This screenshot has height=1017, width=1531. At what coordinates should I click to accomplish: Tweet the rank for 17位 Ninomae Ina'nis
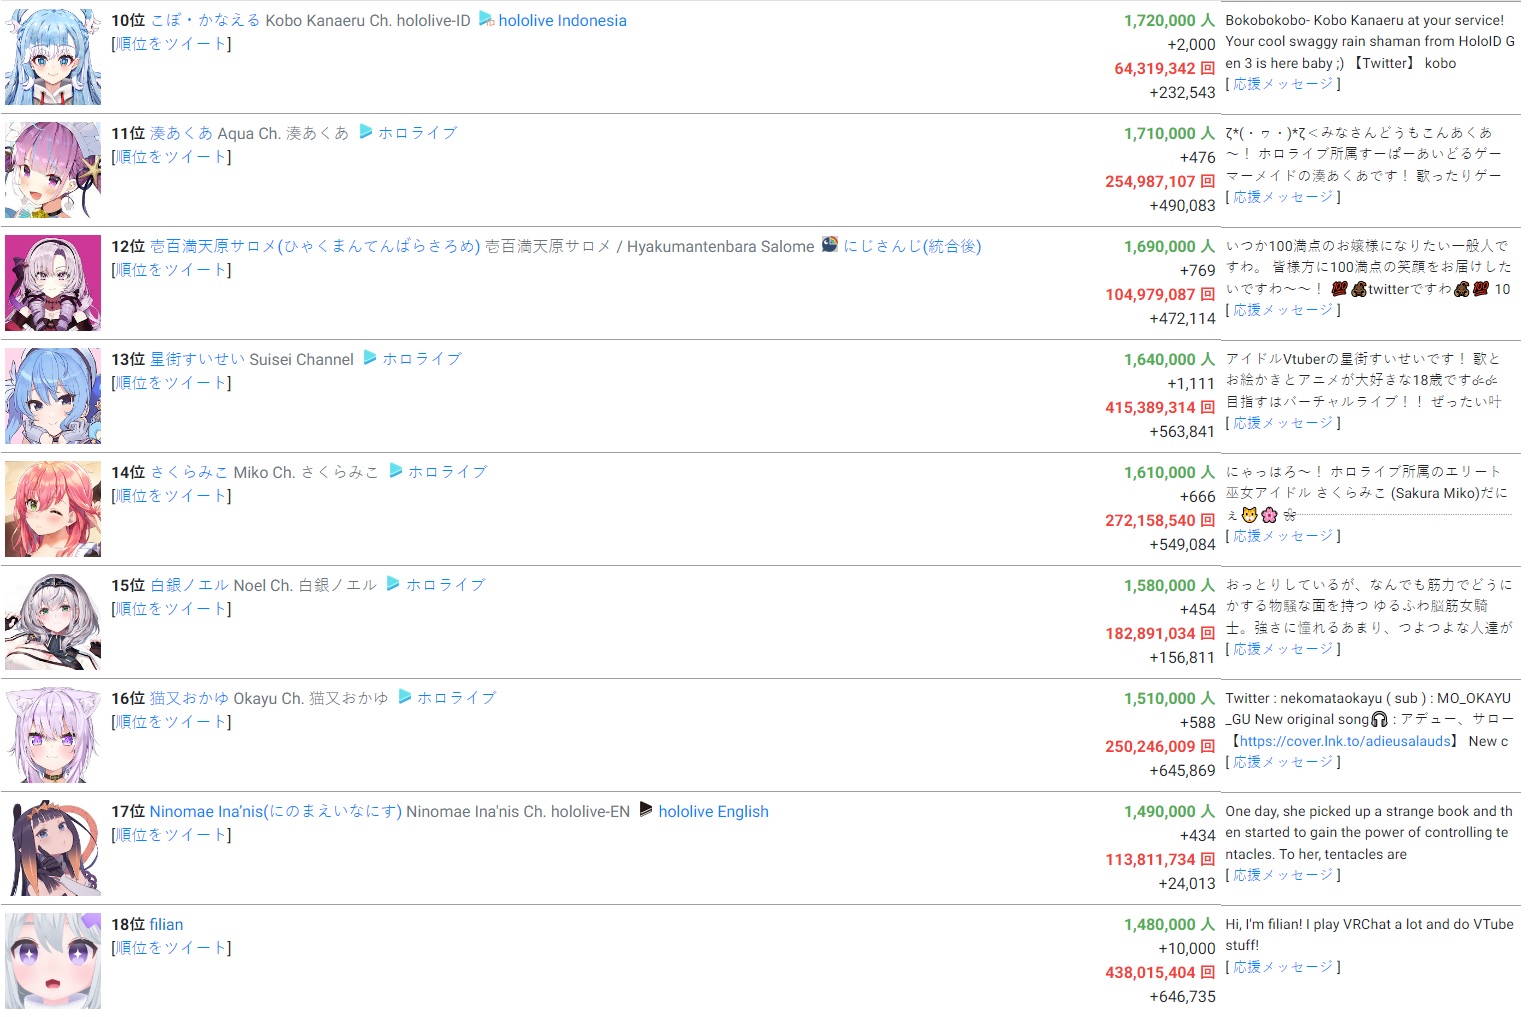click(171, 835)
